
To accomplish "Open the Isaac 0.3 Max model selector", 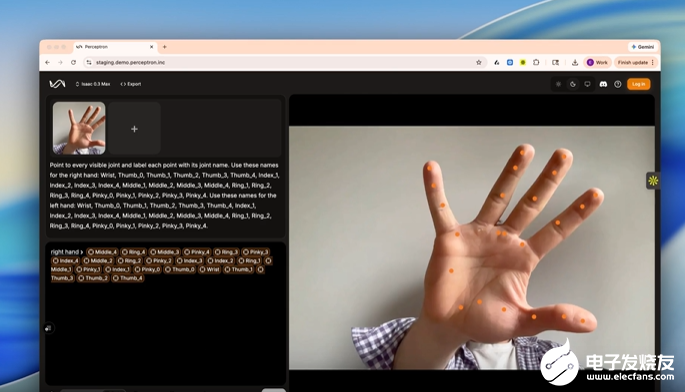I will click(x=93, y=84).
